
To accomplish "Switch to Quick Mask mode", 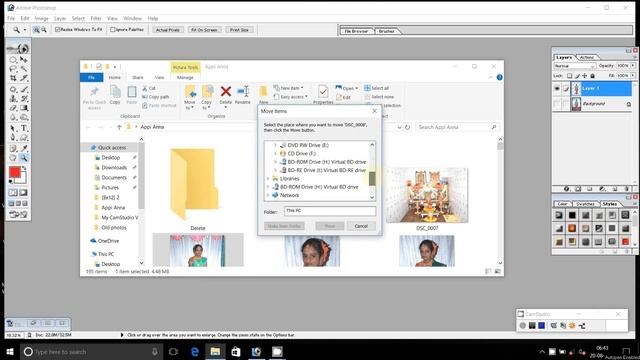I will click(24, 192).
